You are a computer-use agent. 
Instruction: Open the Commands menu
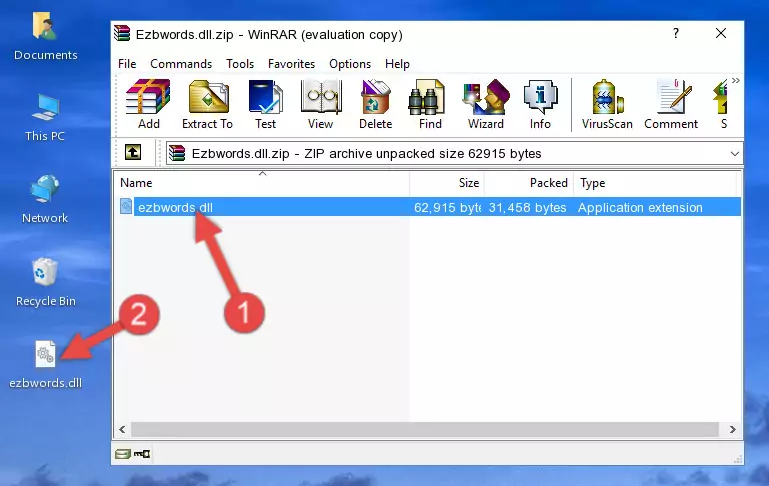click(x=181, y=64)
